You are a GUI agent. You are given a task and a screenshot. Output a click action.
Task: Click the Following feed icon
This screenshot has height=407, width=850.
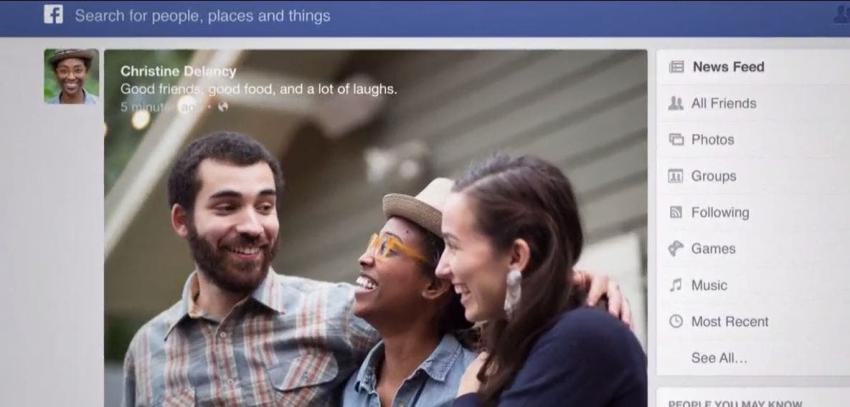[x=675, y=212]
